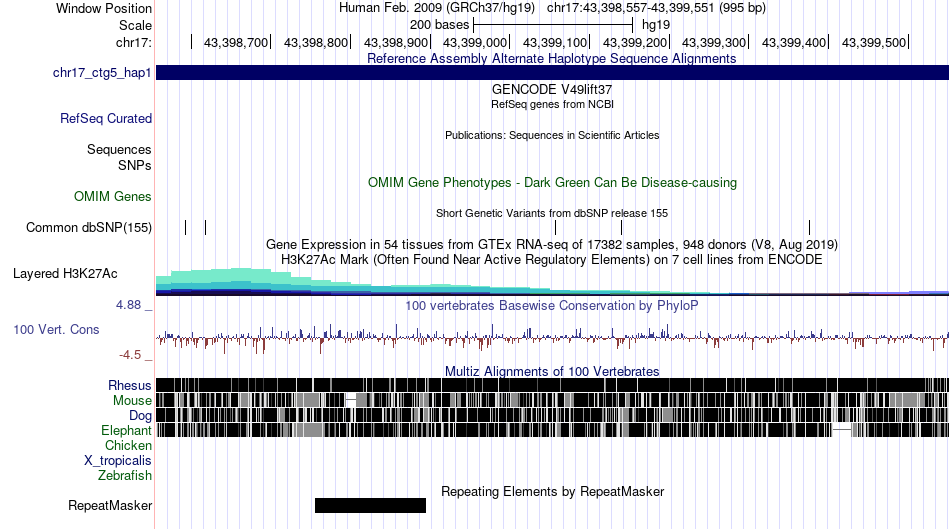Click the GTEx Gene Expression track title
Screen dimensions: 950x529
(552, 245)
